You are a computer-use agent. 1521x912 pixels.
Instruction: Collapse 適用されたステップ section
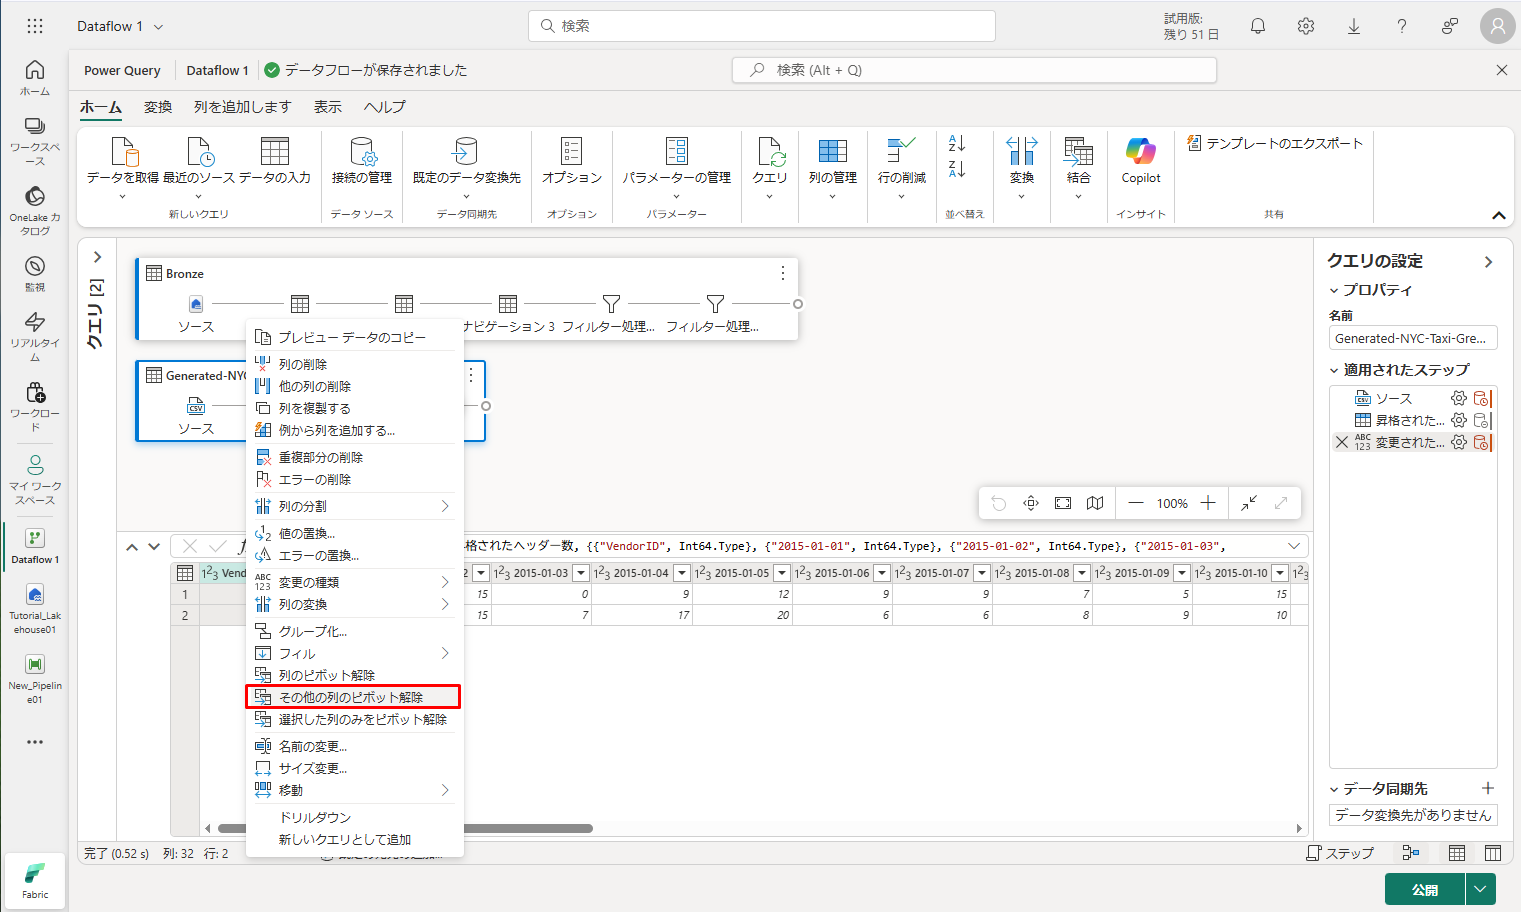[x=1334, y=370]
